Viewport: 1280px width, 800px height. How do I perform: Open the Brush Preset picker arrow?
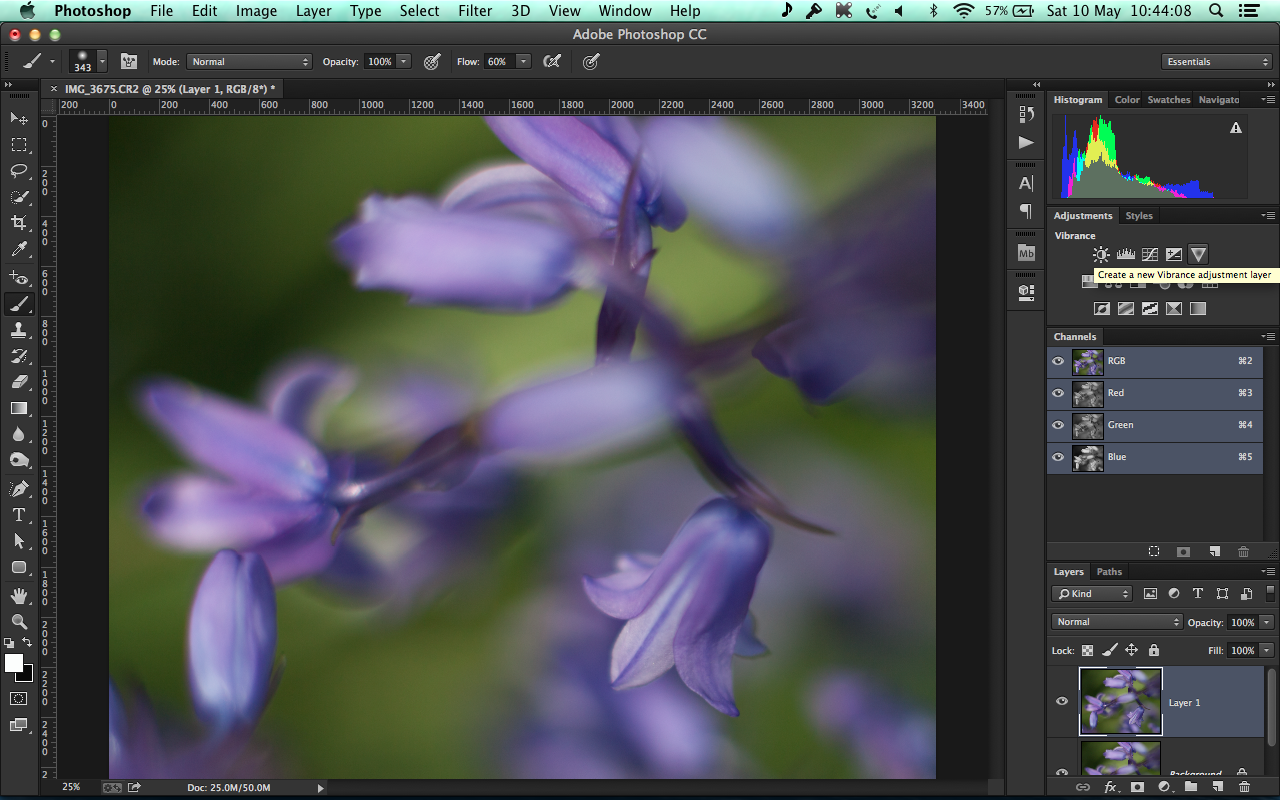coord(102,62)
